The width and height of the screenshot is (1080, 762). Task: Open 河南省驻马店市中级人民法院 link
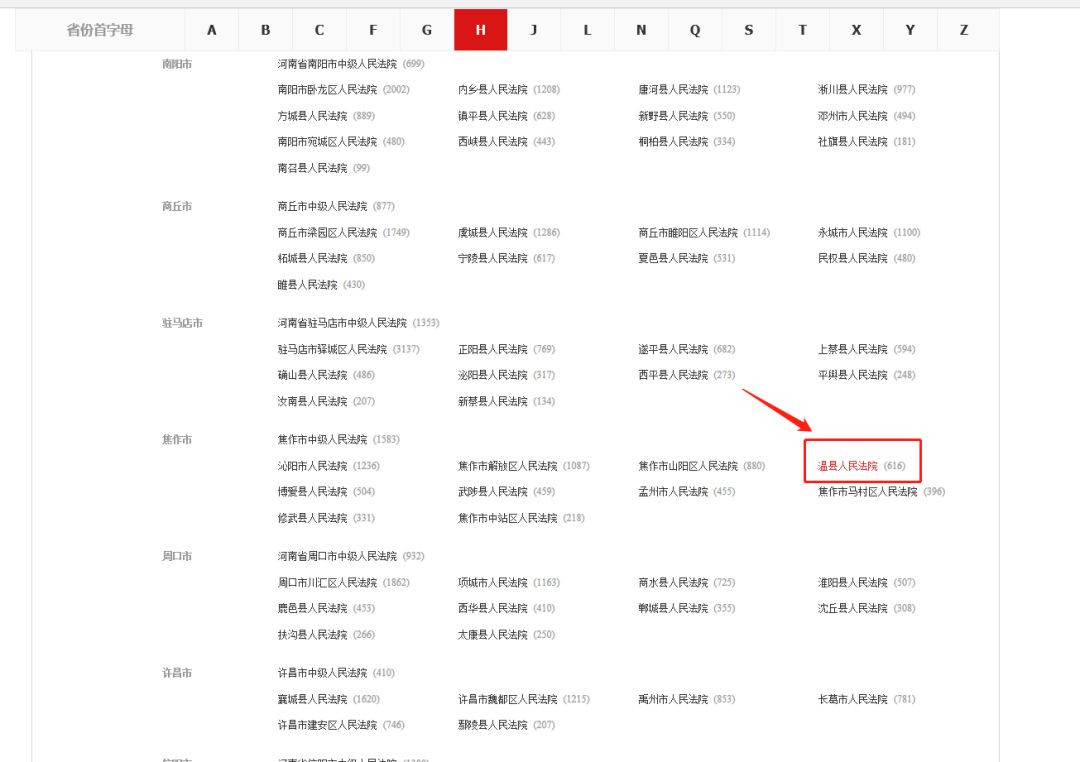click(x=342, y=322)
